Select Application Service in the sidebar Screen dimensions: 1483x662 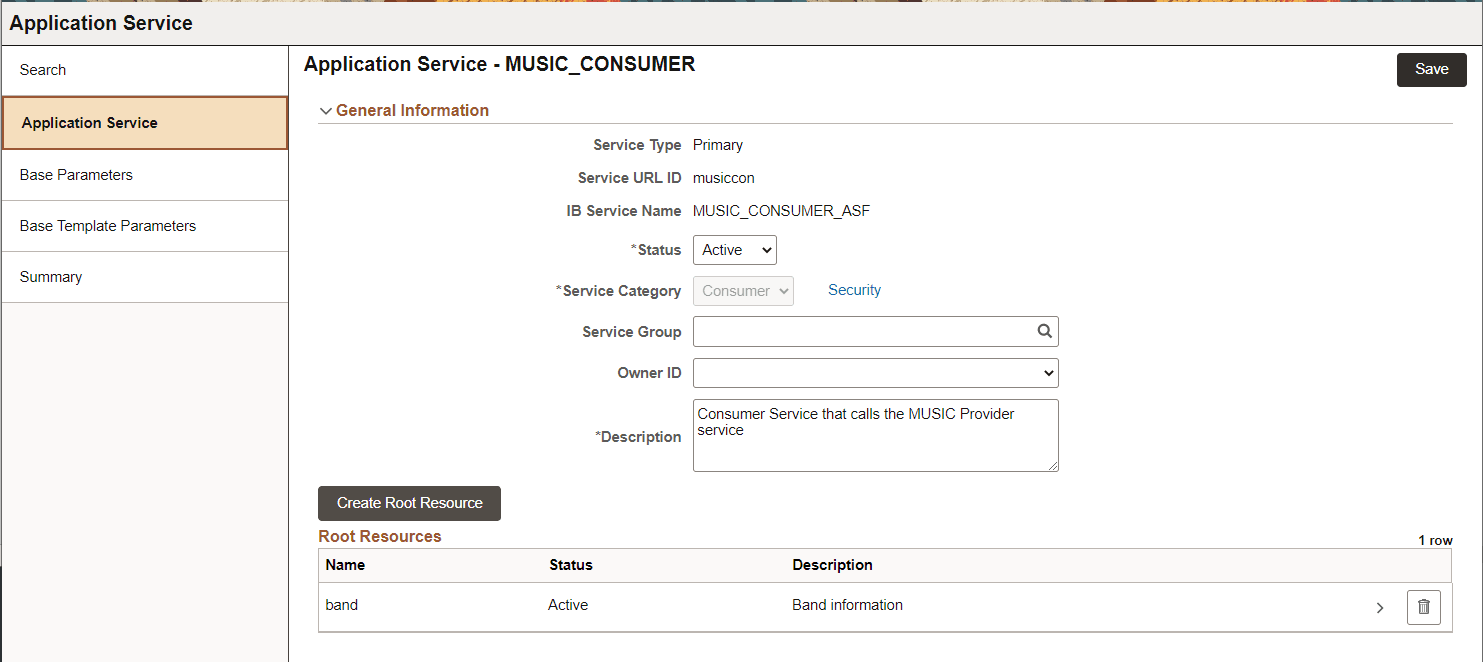88,122
